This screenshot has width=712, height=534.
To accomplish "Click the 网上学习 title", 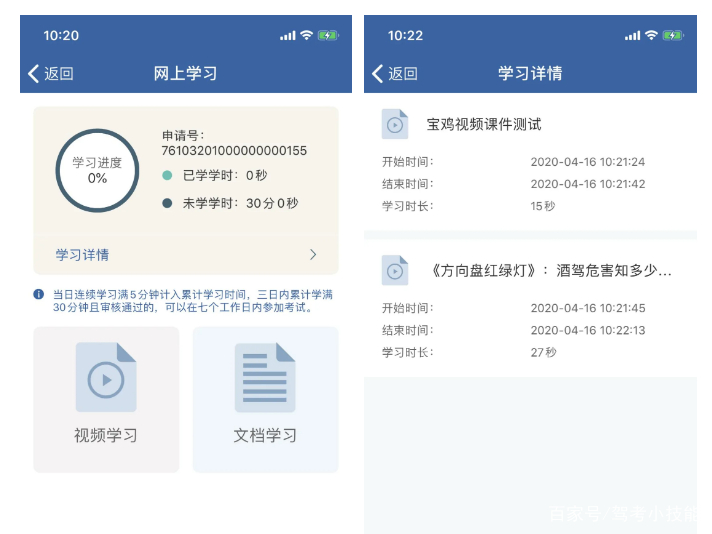I will coord(185,74).
